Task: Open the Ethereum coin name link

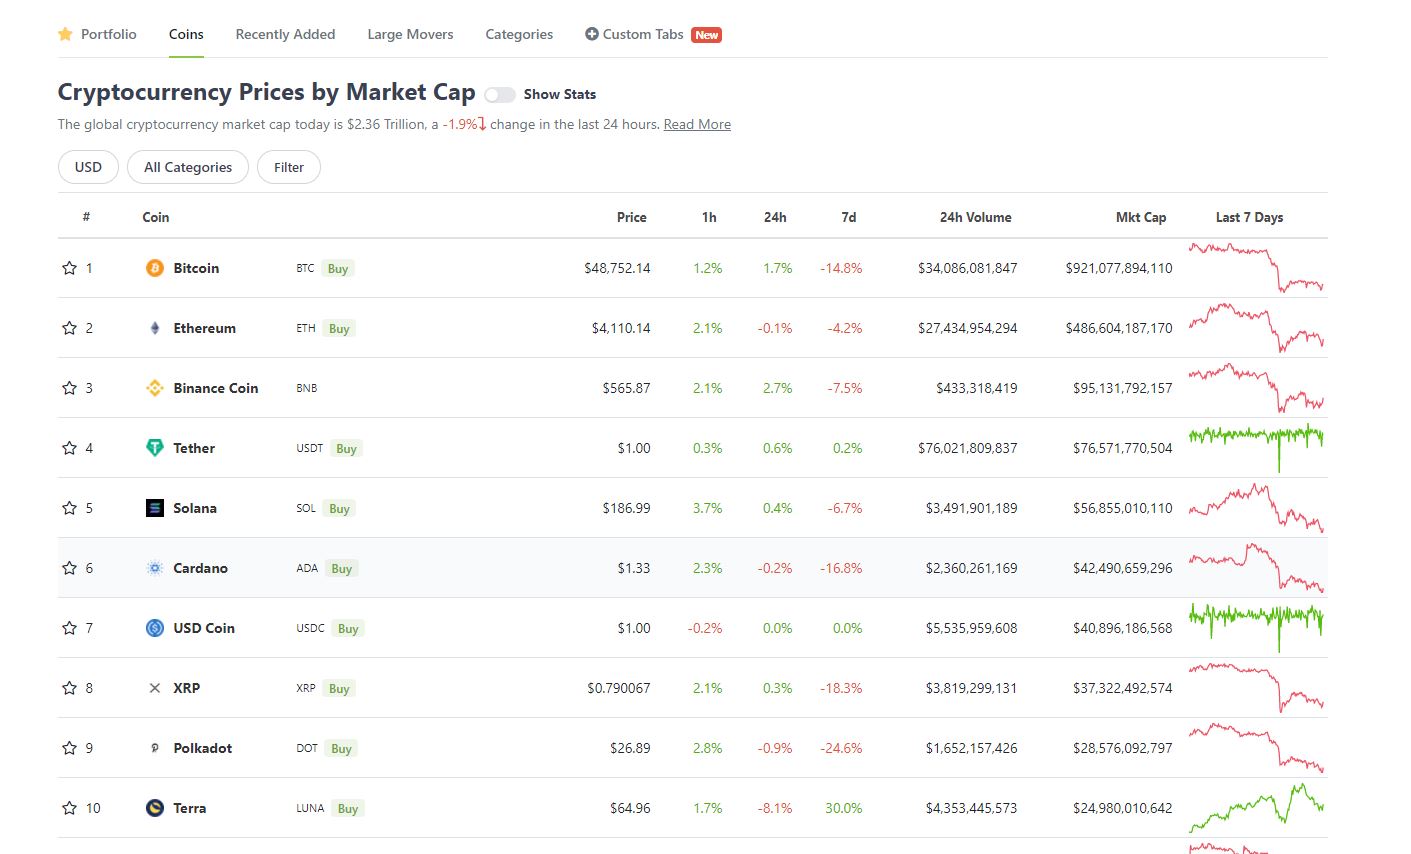Action: 205,328
